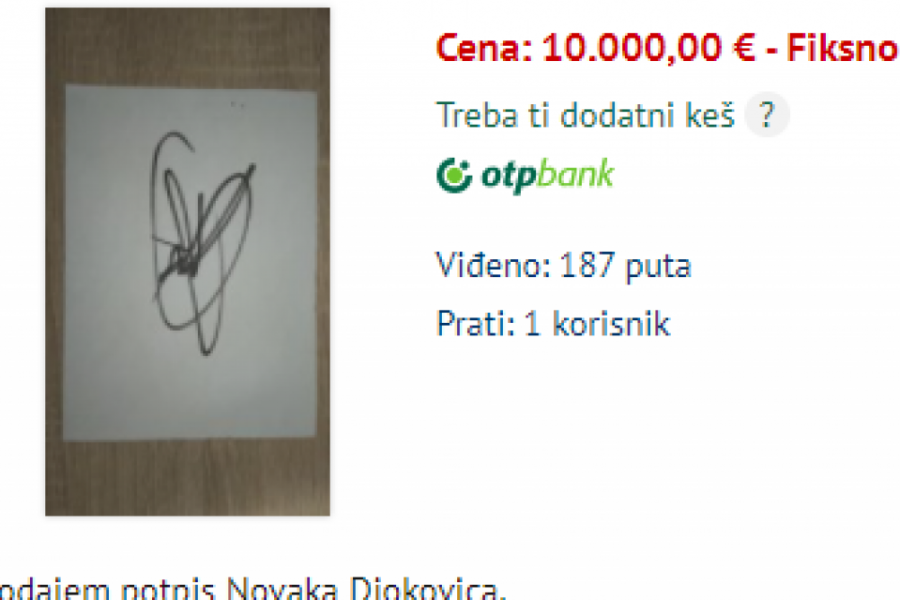This screenshot has width=900, height=600.
Task: Click the 'Fiksno' fixed price label
Action: (842, 48)
